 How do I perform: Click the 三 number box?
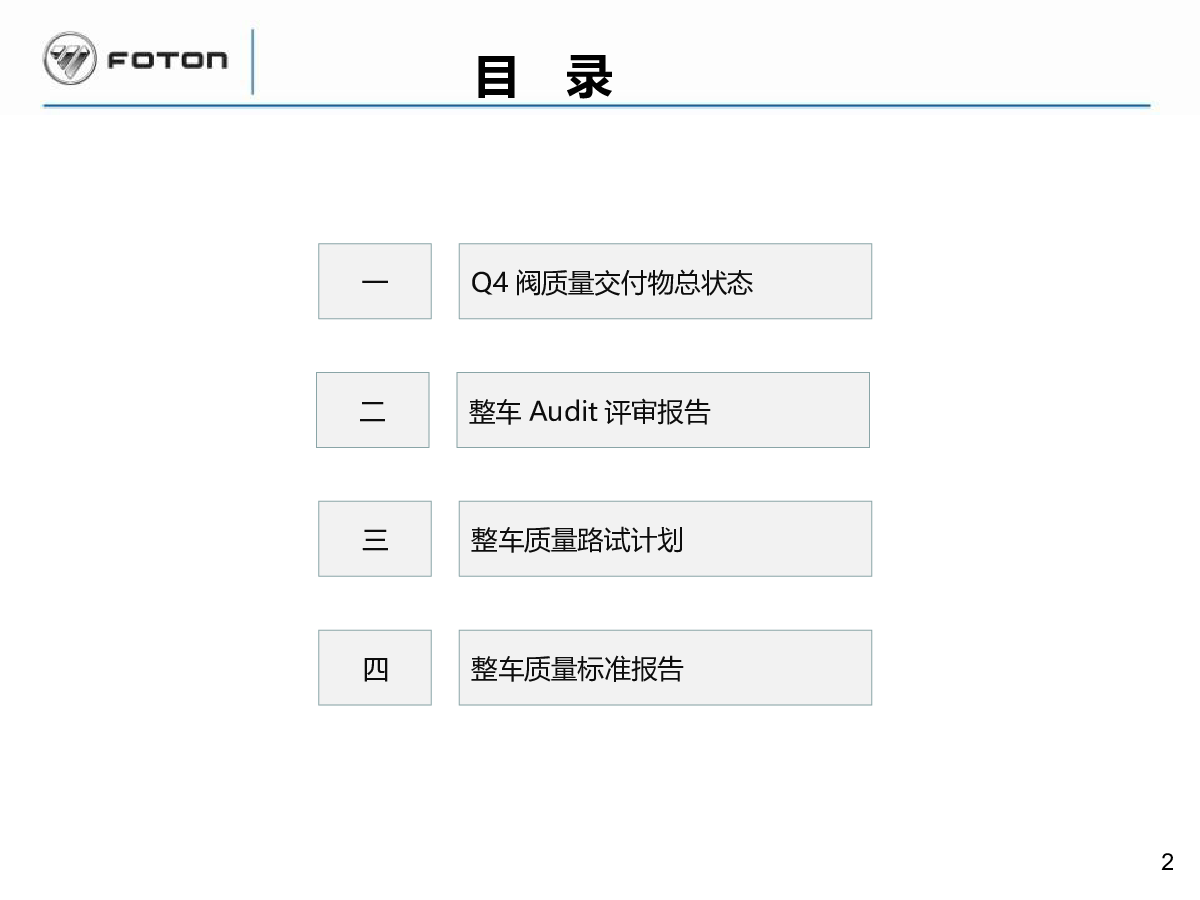(x=375, y=539)
